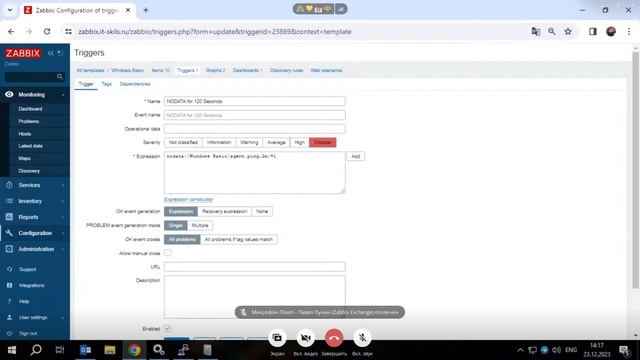Screen dimensions: 640x360
Task: Expand the Services menu section
Action: 63,185
